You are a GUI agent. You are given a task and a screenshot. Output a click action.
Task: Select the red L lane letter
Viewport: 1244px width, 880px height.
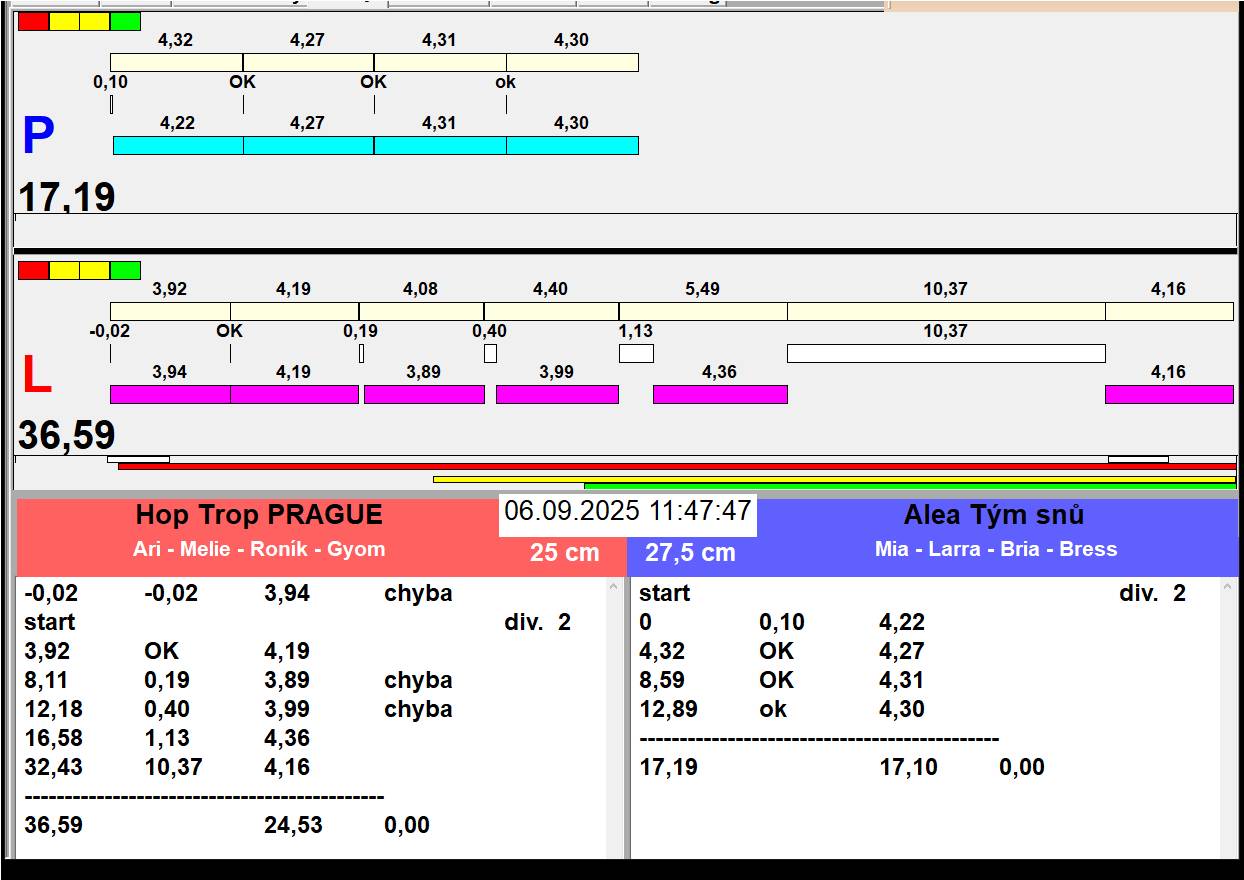pyautogui.click(x=36, y=376)
